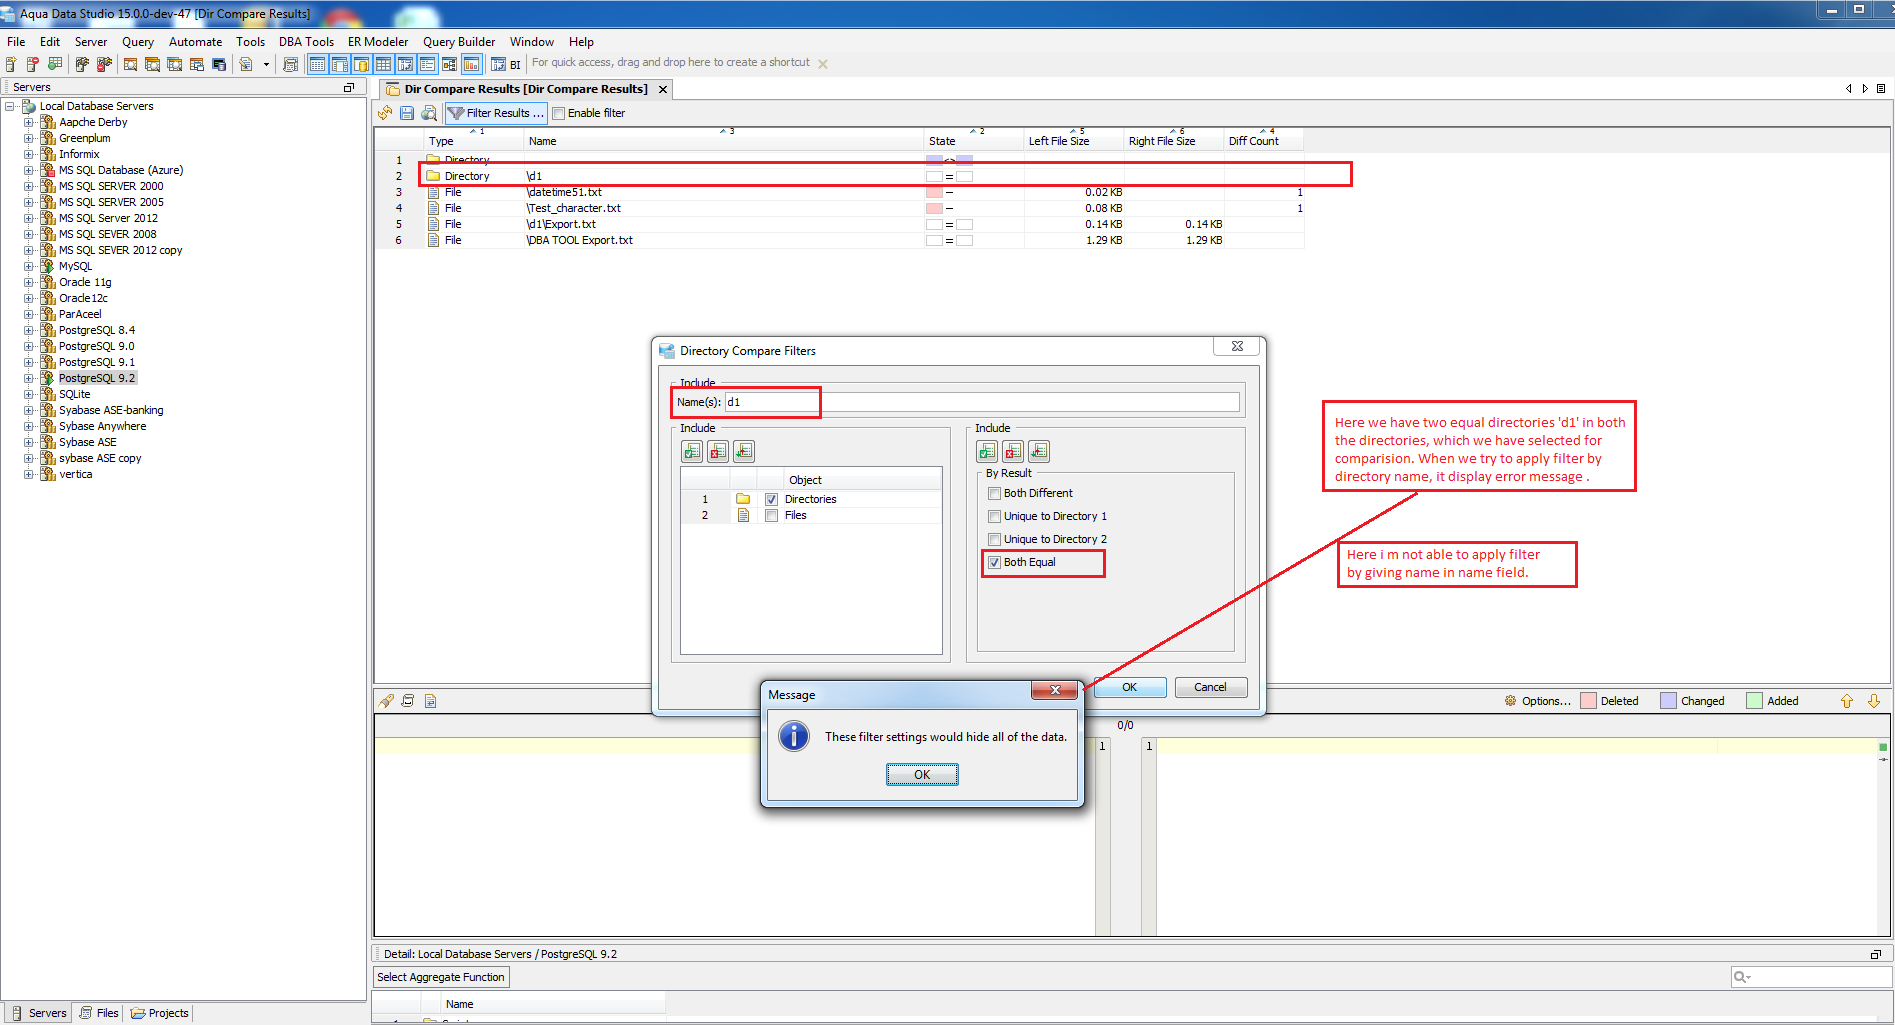
Task: Cancel the Directory Compare Filters dialog
Action: [1210, 687]
